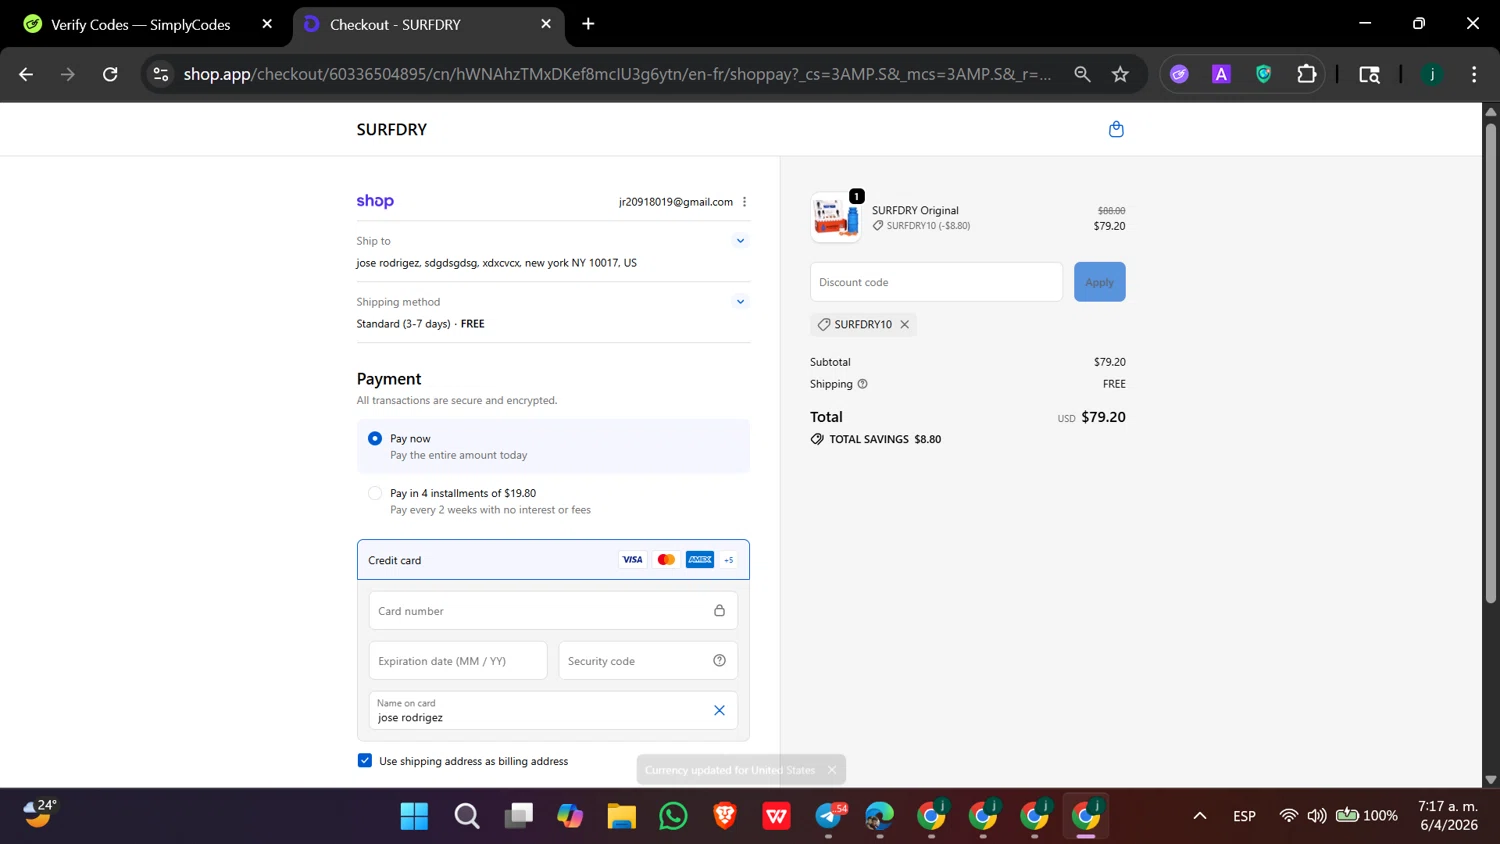Open the weather widget showing 24°
The image size is (1500, 844).
(40, 813)
